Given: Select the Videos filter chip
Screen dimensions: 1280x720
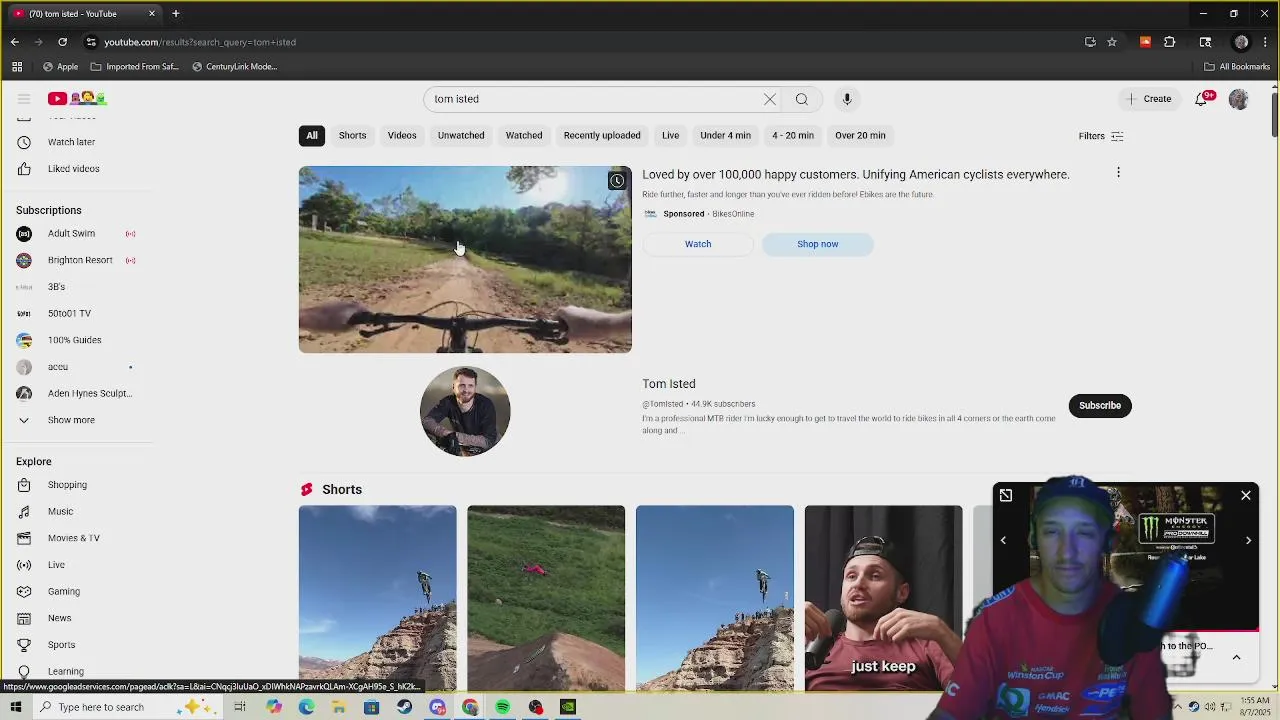Looking at the screenshot, I should click(402, 136).
